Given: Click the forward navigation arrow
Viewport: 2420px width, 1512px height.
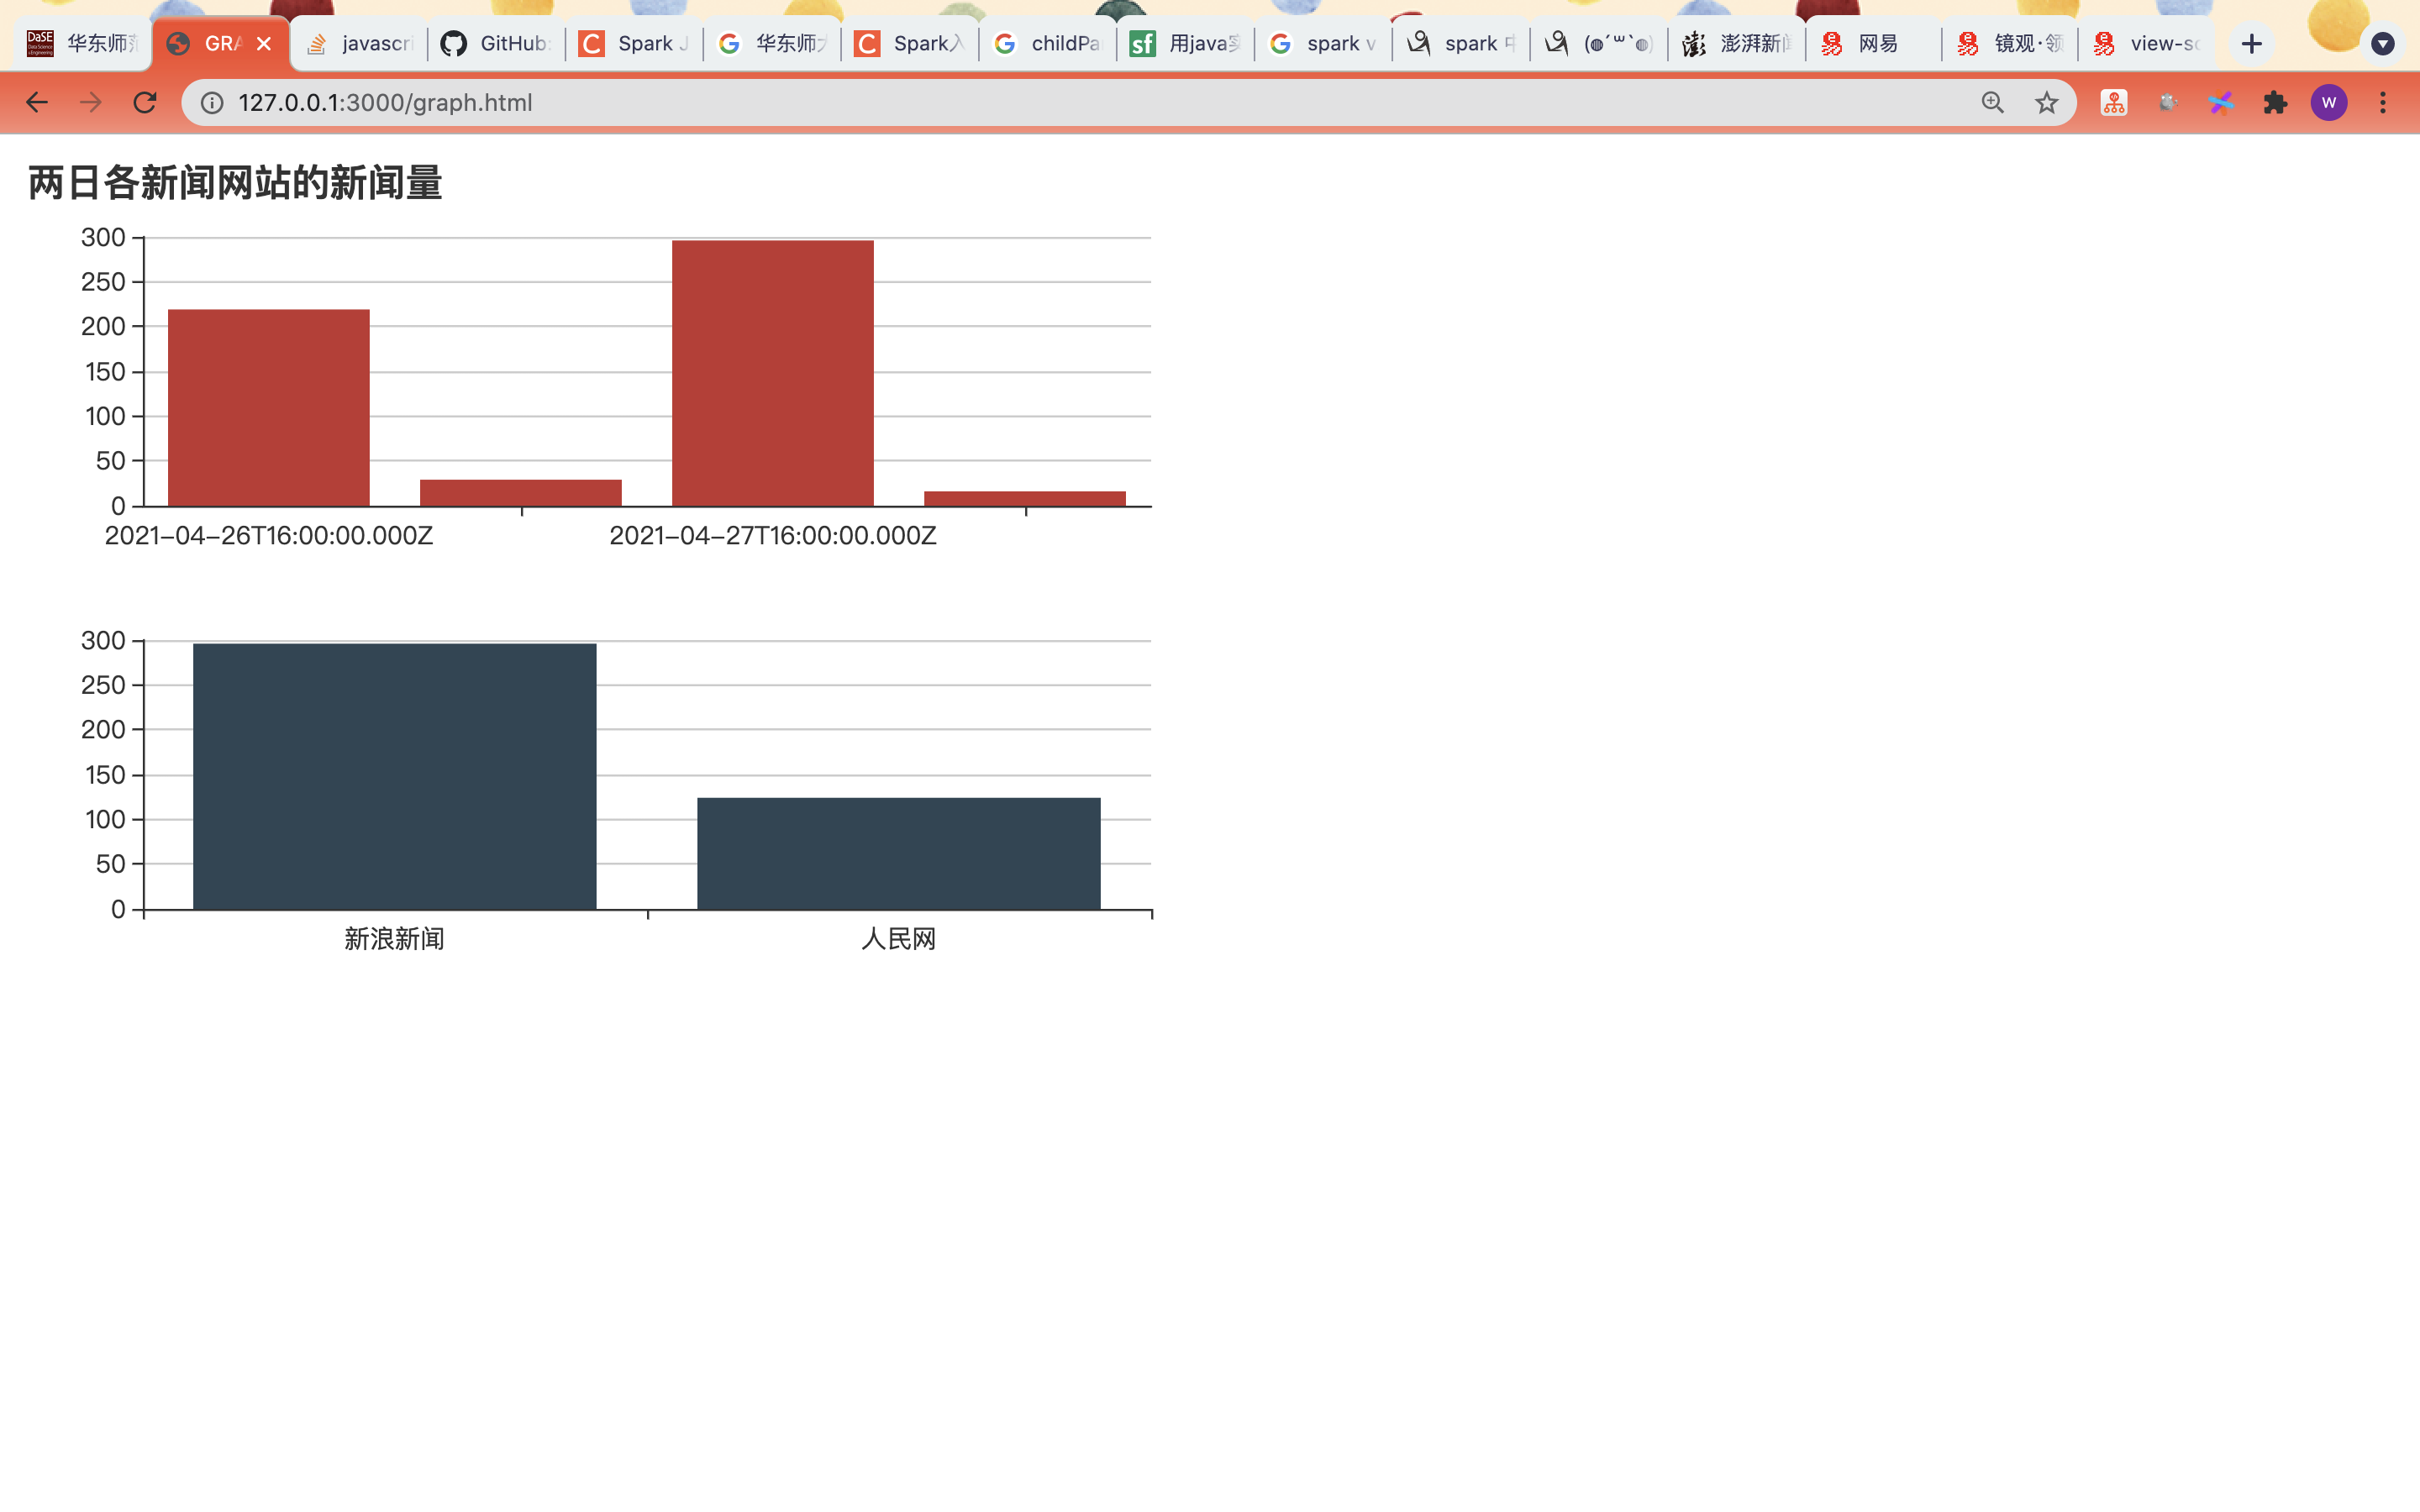Looking at the screenshot, I should click(91, 102).
